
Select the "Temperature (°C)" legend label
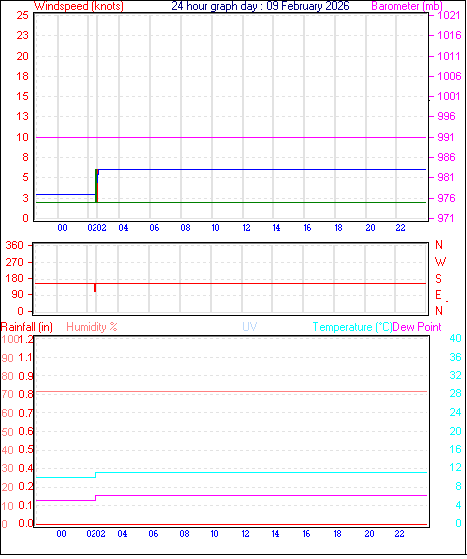pyautogui.click(x=352, y=327)
